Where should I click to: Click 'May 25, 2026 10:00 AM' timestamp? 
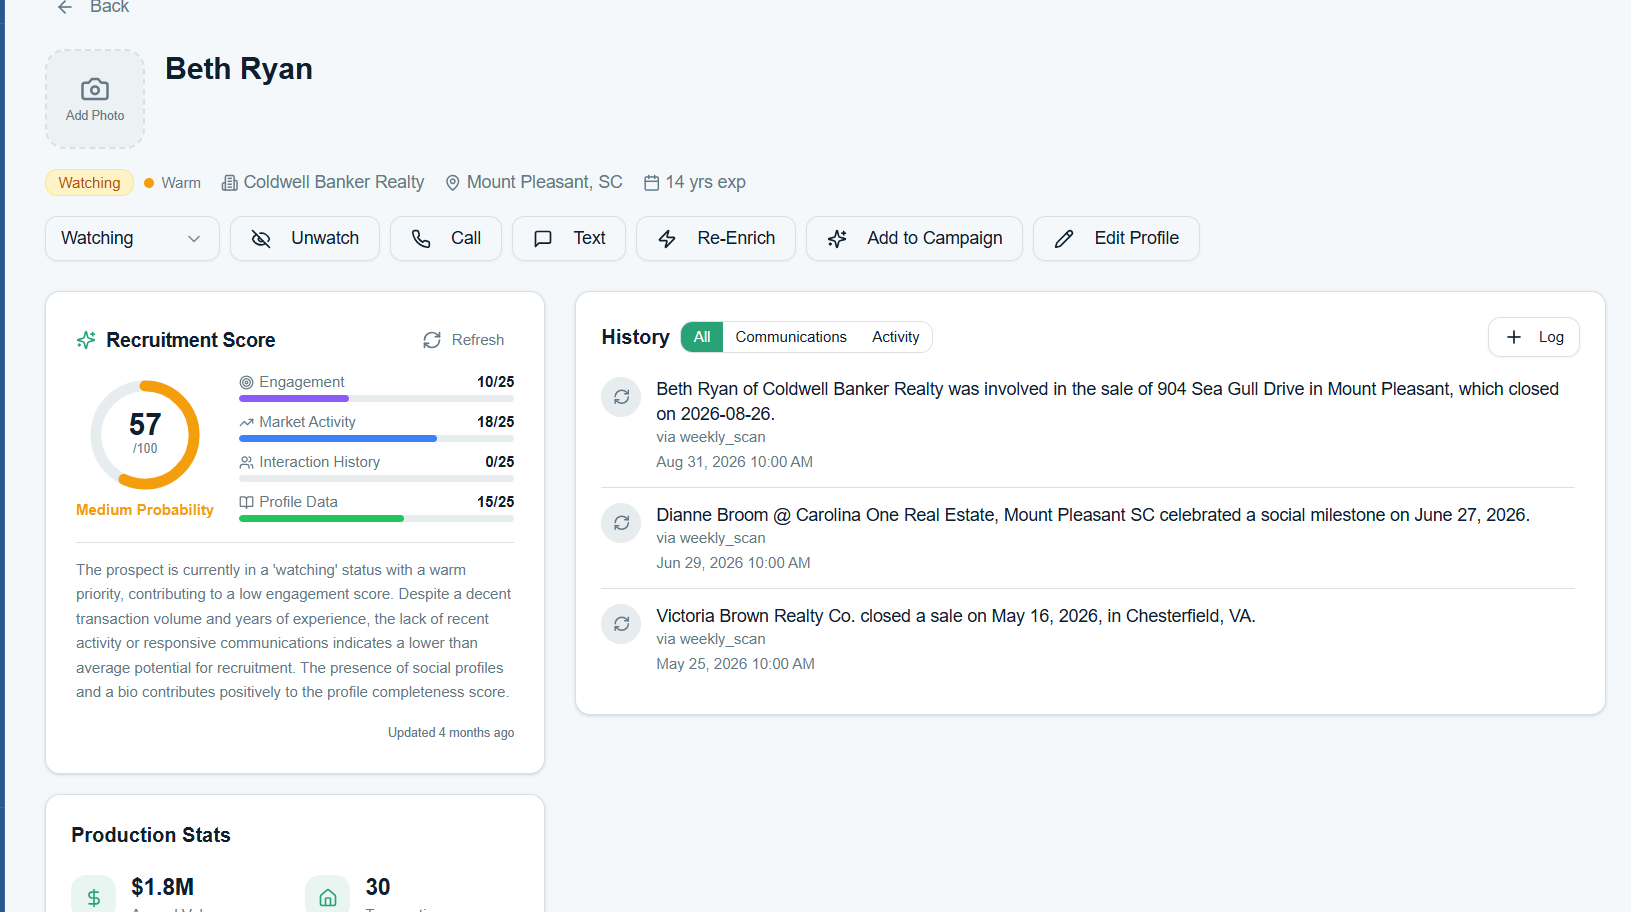tap(736, 664)
